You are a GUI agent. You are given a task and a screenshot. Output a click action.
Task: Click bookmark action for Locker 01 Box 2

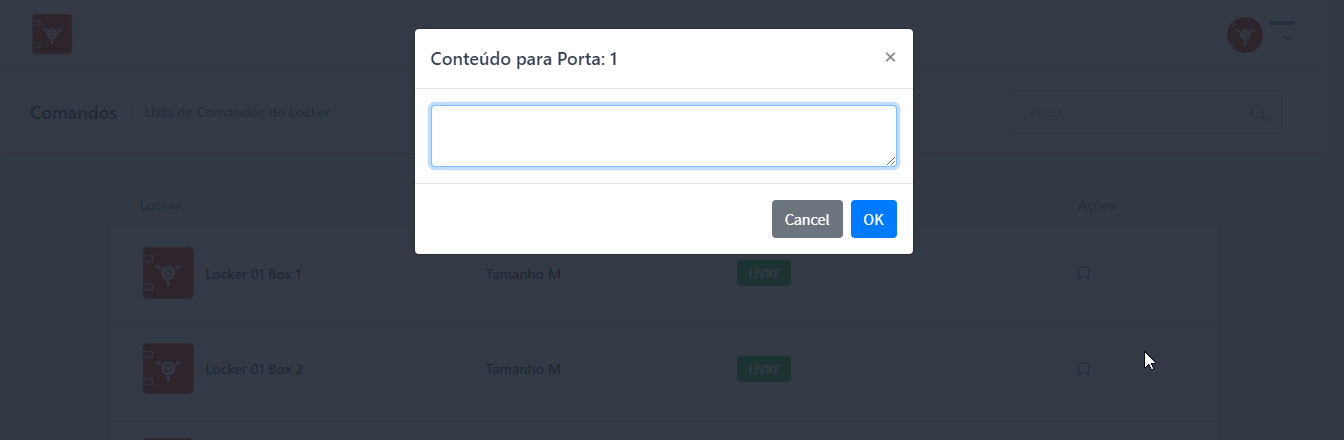point(1083,369)
